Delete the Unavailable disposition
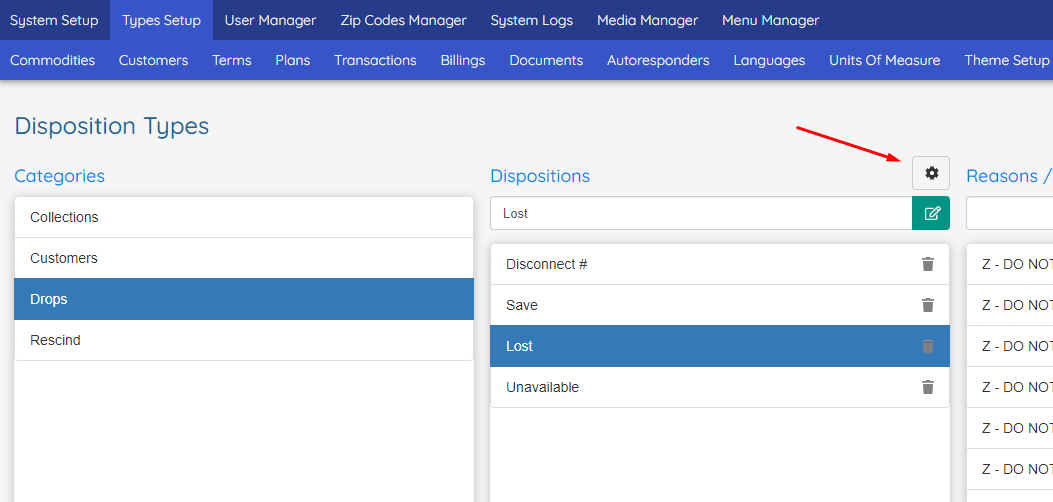 [x=927, y=387]
